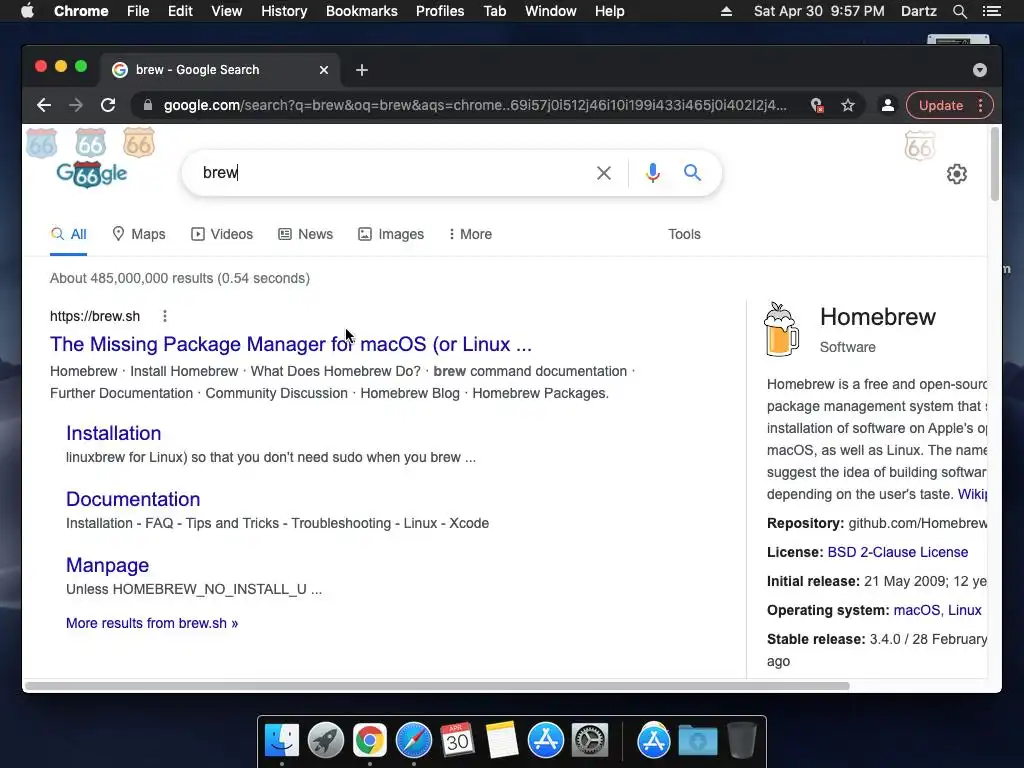Open 'The Missing Package Manager for macOS' result
The image size is (1024, 768).
[291, 344]
